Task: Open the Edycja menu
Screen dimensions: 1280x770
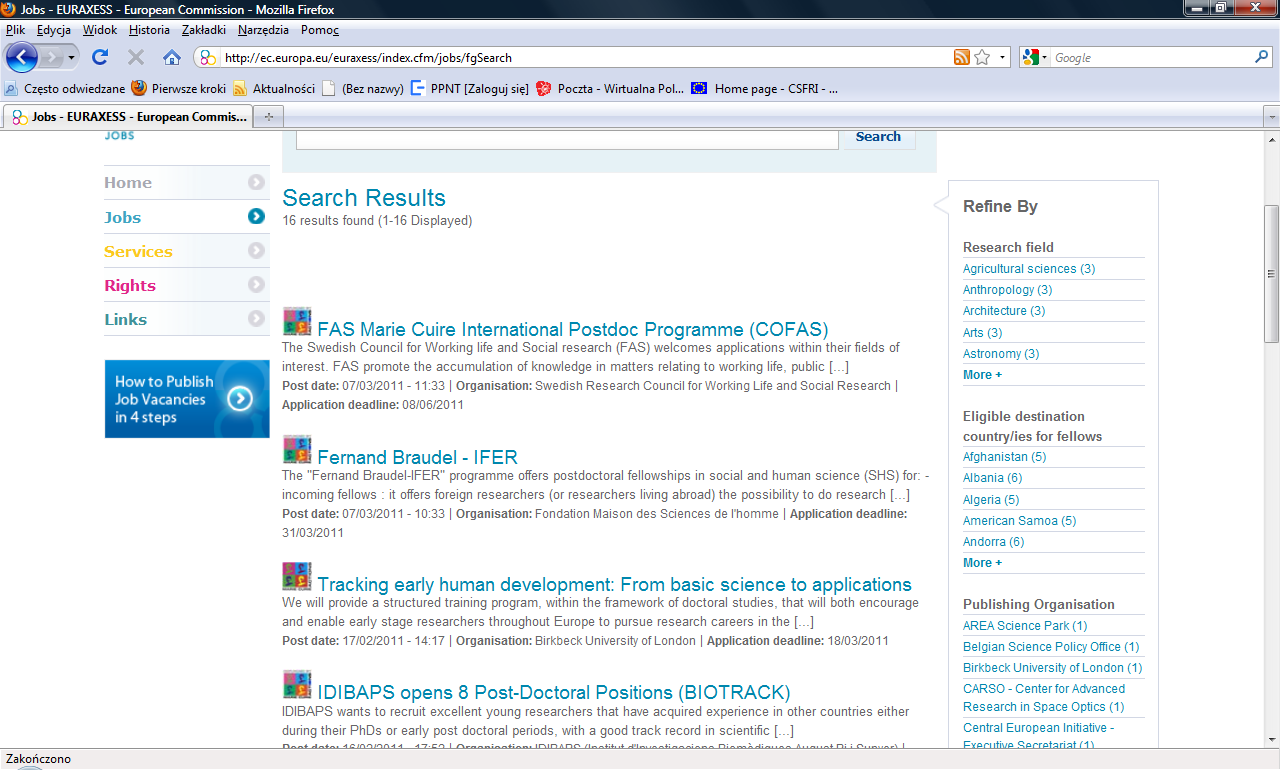Action: tap(54, 30)
